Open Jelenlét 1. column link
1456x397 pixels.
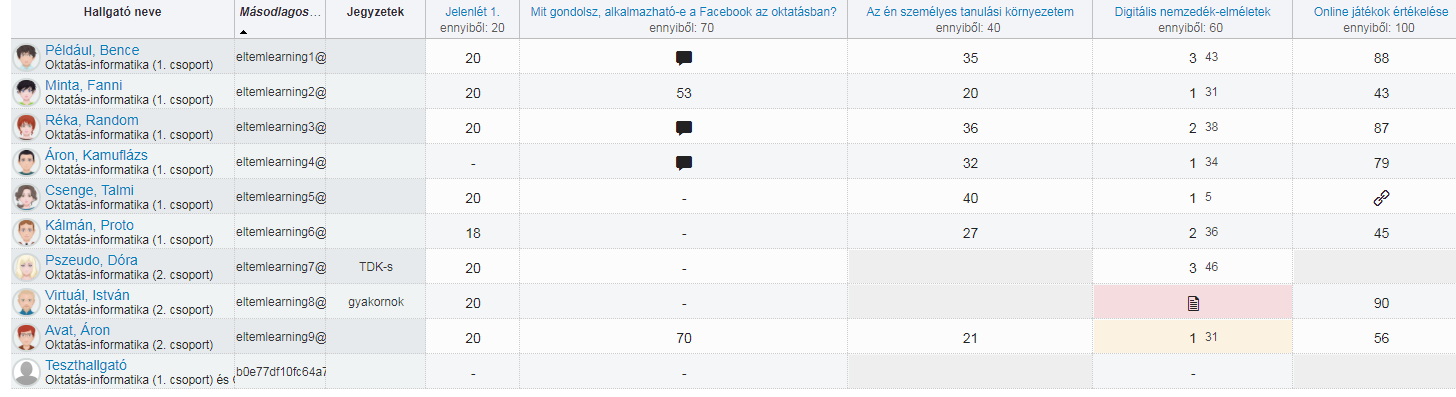(472, 12)
